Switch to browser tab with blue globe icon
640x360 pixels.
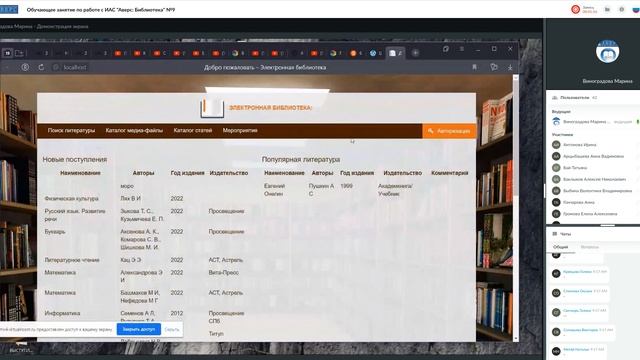(376, 53)
